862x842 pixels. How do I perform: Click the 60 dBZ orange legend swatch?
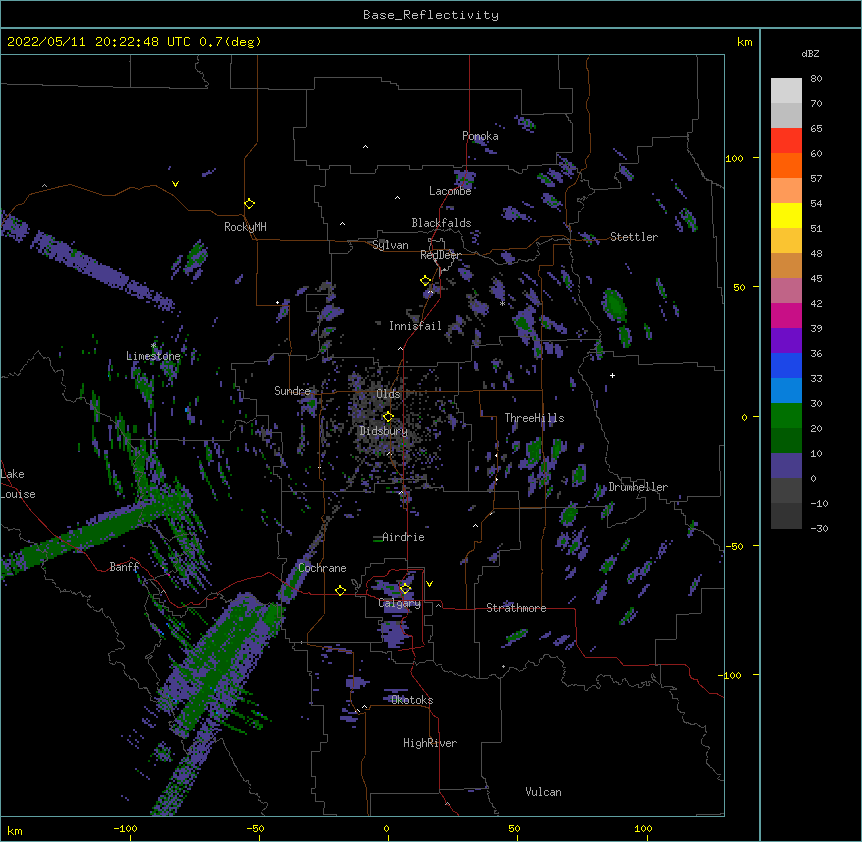click(786, 165)
